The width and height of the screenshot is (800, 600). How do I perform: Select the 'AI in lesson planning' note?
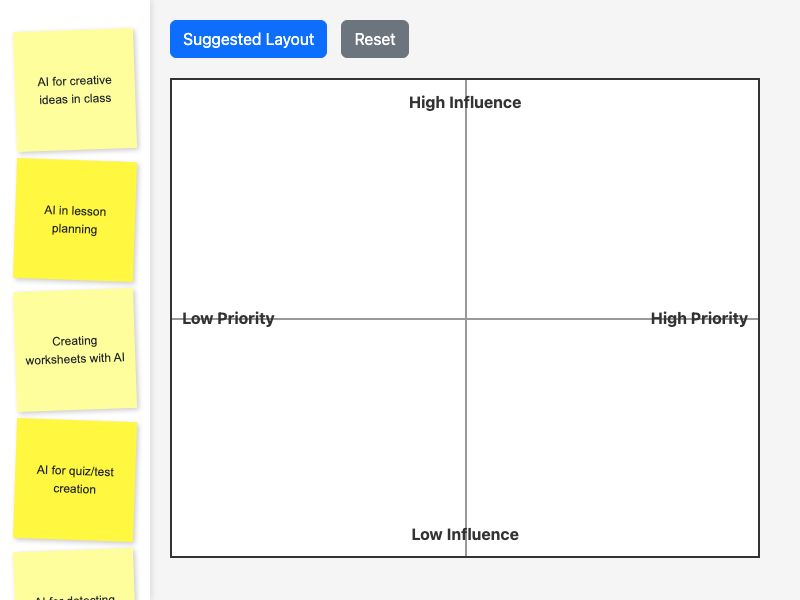pyautogui.click(x=74, y=220)
